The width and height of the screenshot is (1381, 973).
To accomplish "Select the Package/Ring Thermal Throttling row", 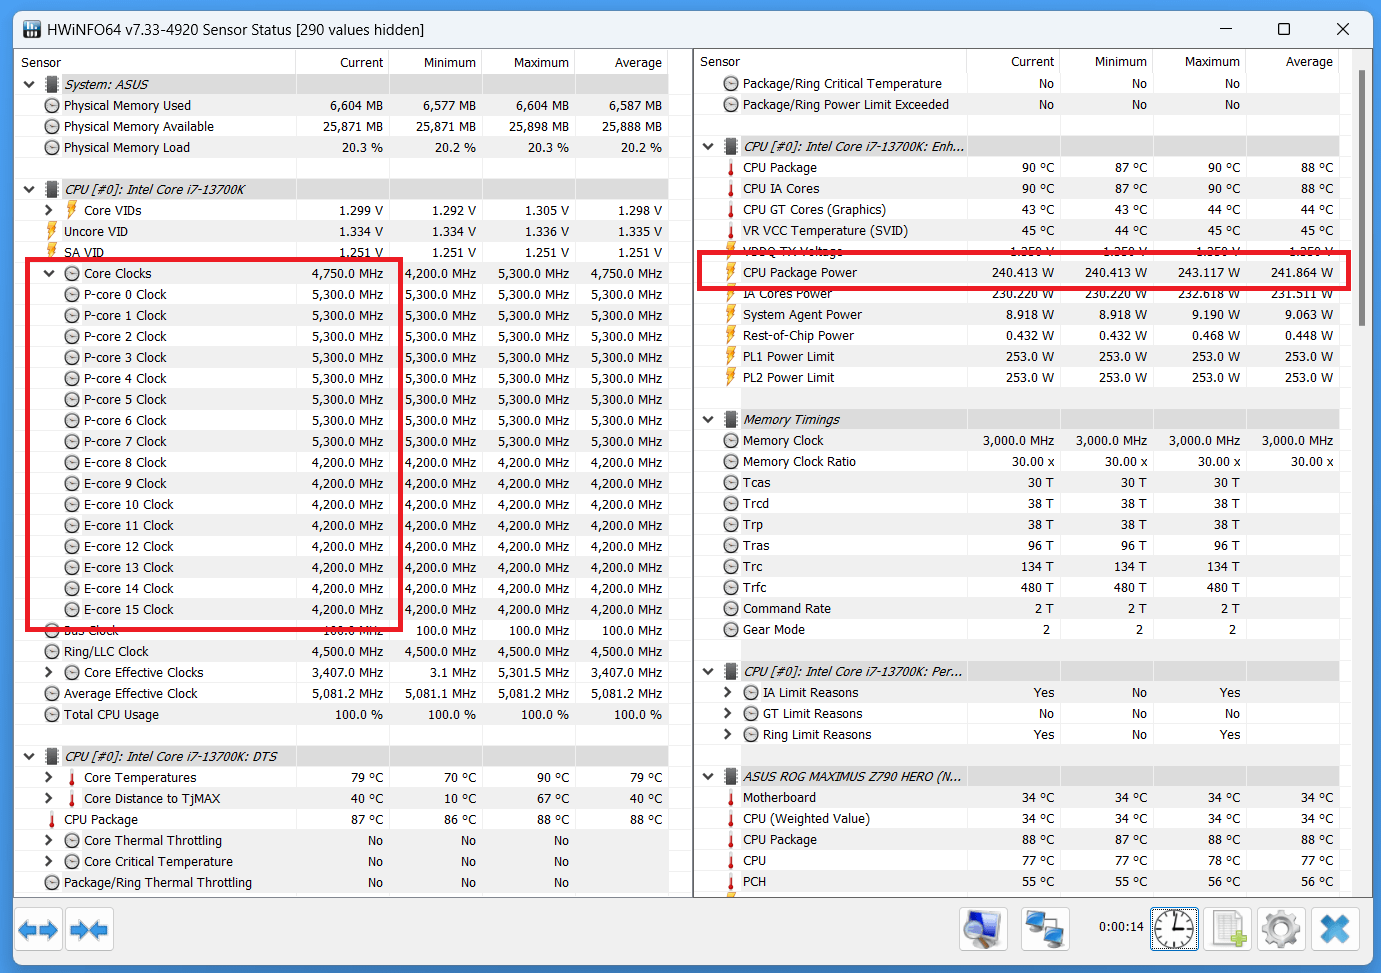I will (x=341, y=883).
